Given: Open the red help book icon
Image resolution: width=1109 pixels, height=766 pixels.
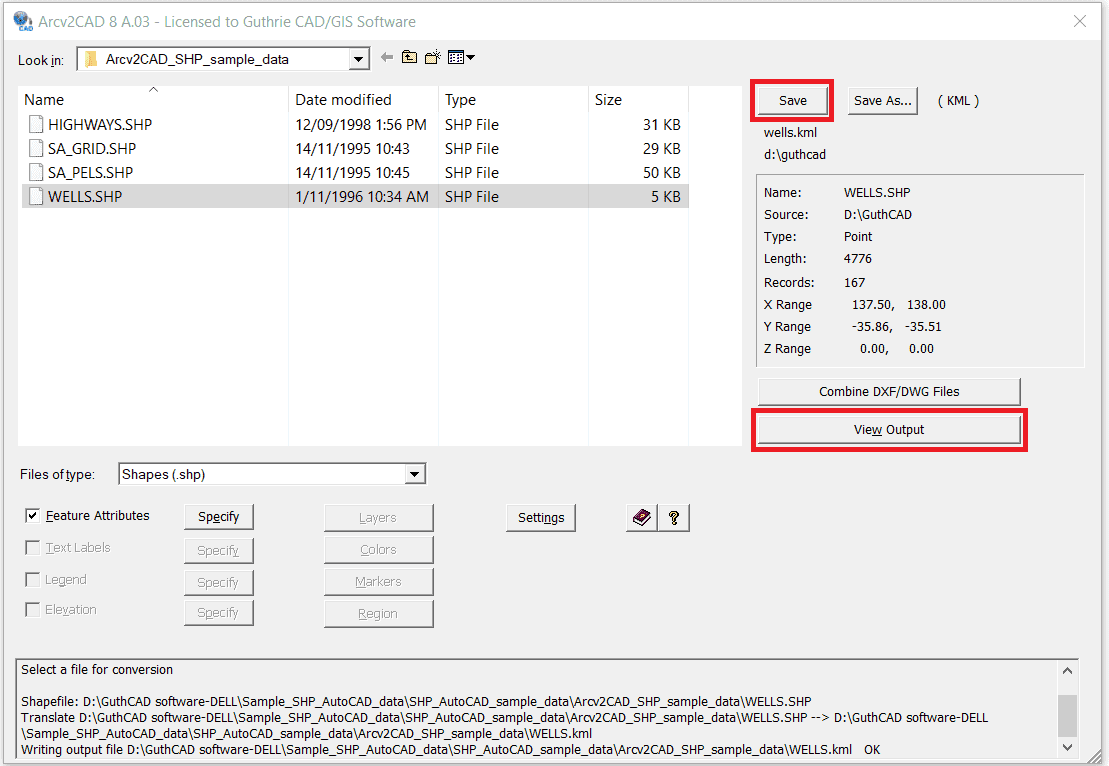Looking at the screenshot, I should click(641, 518).
